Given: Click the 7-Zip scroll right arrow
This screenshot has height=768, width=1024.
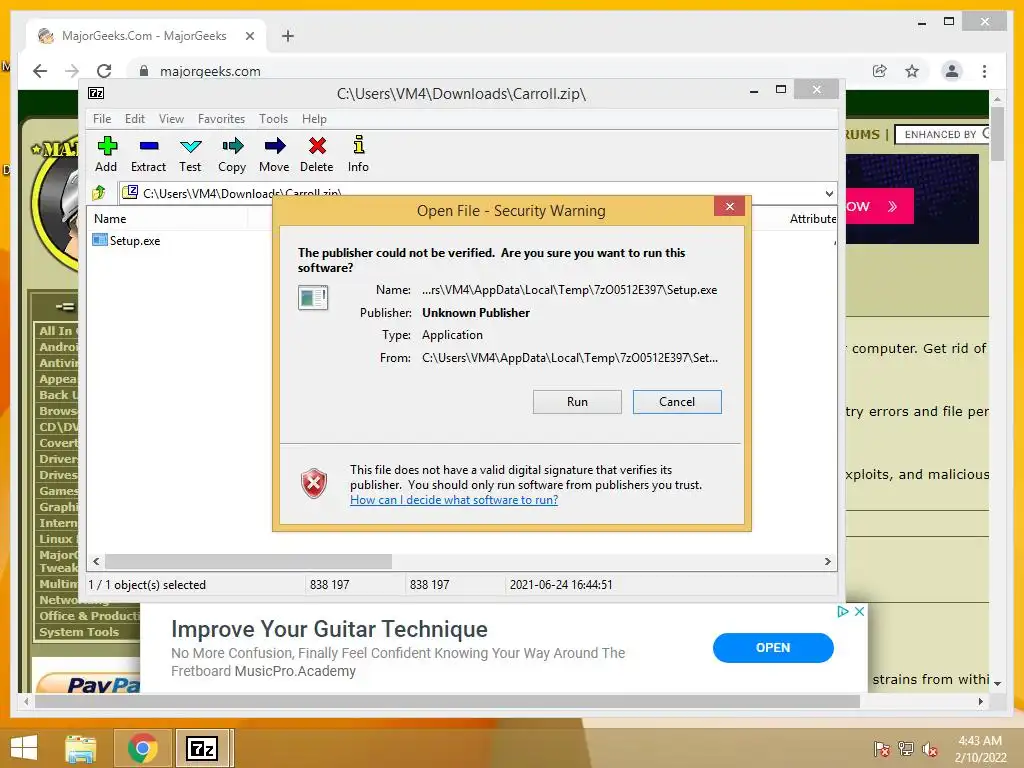Looking at the screenshot, I should pyautogui.click(x=827, y=561).
